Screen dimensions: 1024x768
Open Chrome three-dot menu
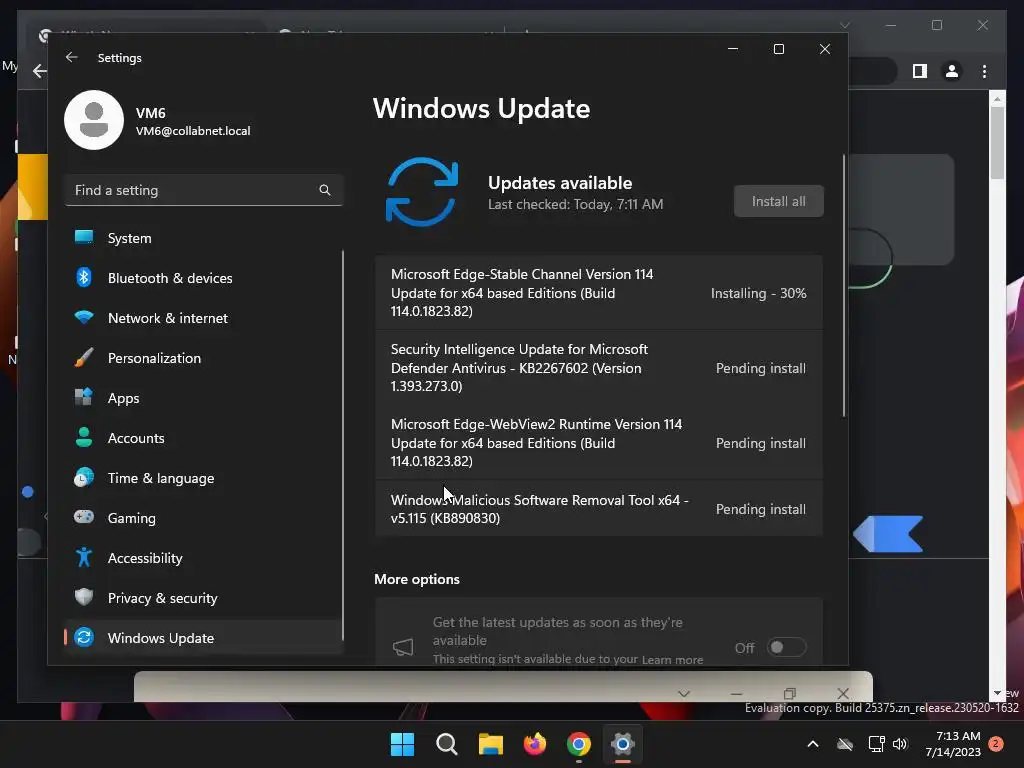[x=984, y=71]
